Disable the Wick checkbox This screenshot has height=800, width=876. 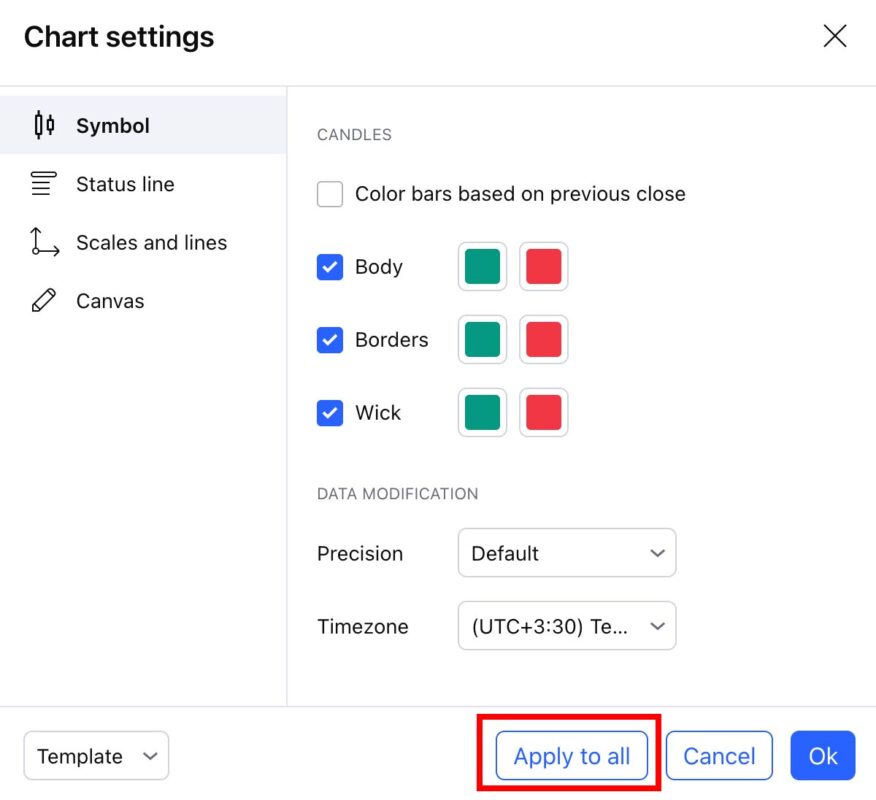pyautogui.click(x=330, y=412)
